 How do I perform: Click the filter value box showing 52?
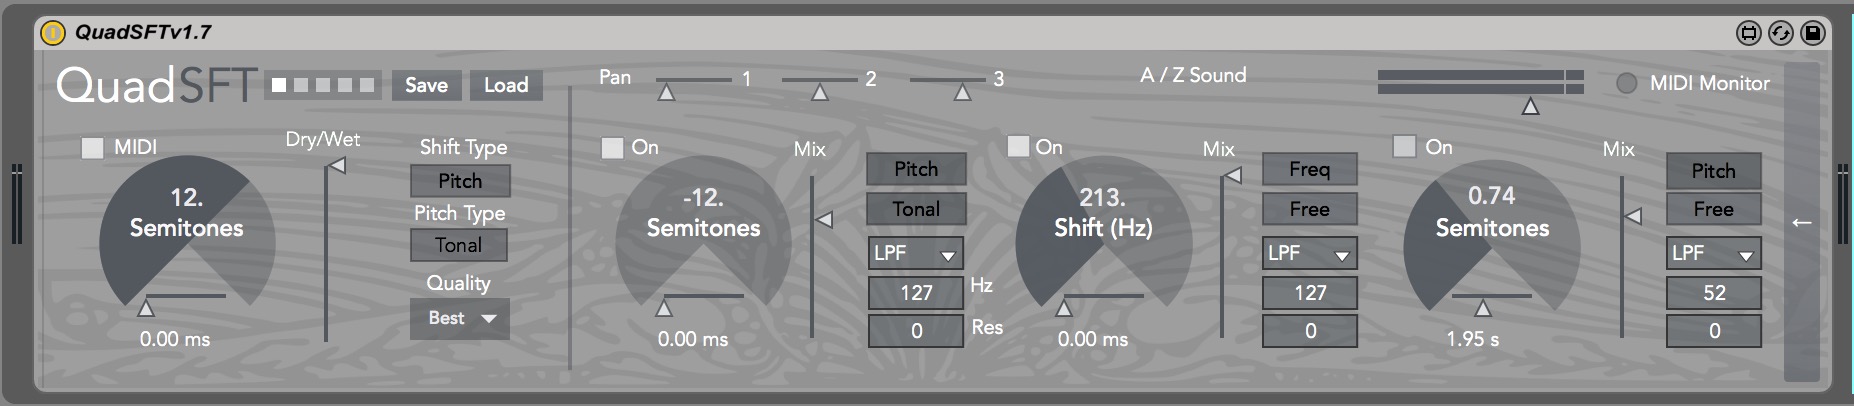point(1713,293)
